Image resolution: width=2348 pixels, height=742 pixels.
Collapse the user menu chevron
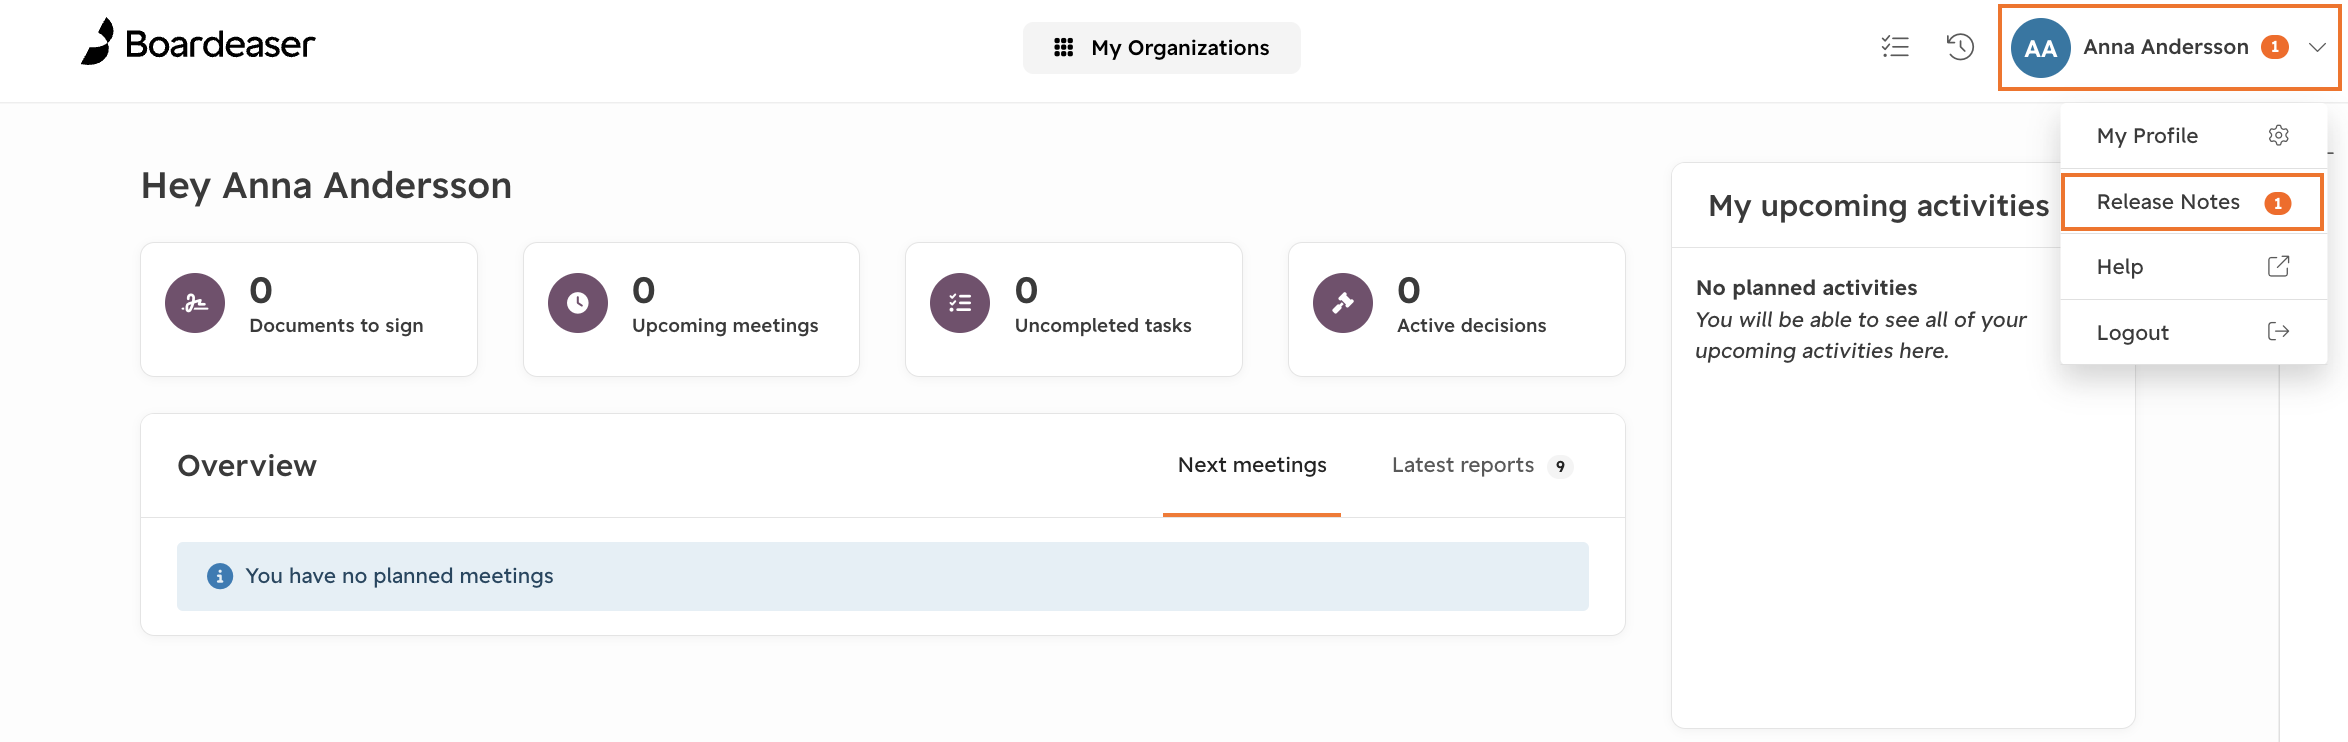(x=2317, y=48)
